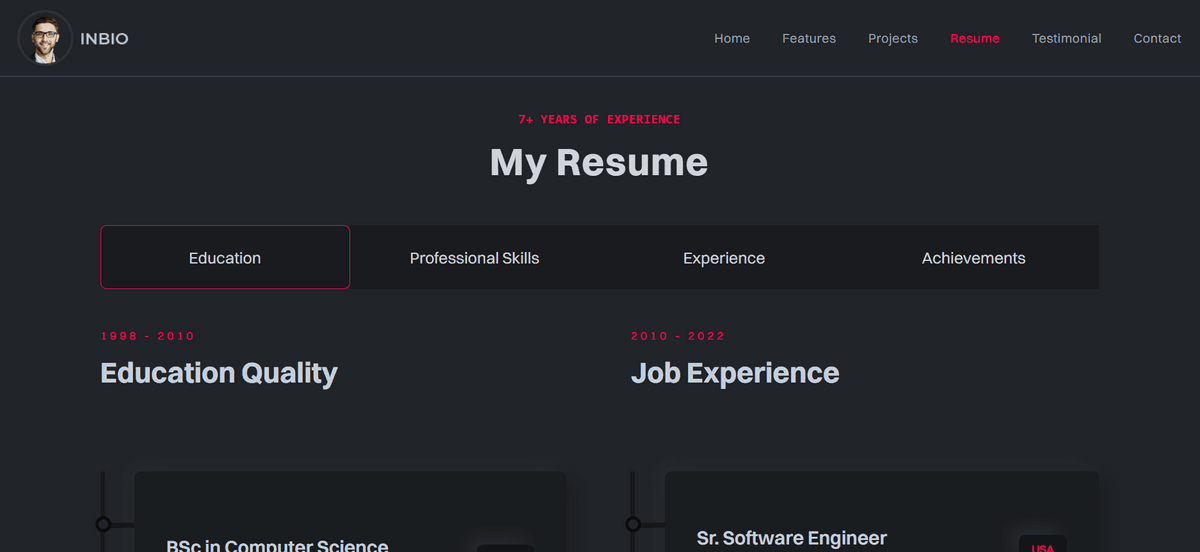Click the Job Experience timeline circle marker
This screenshot has height=552, width=1200.
pos(633,524)
